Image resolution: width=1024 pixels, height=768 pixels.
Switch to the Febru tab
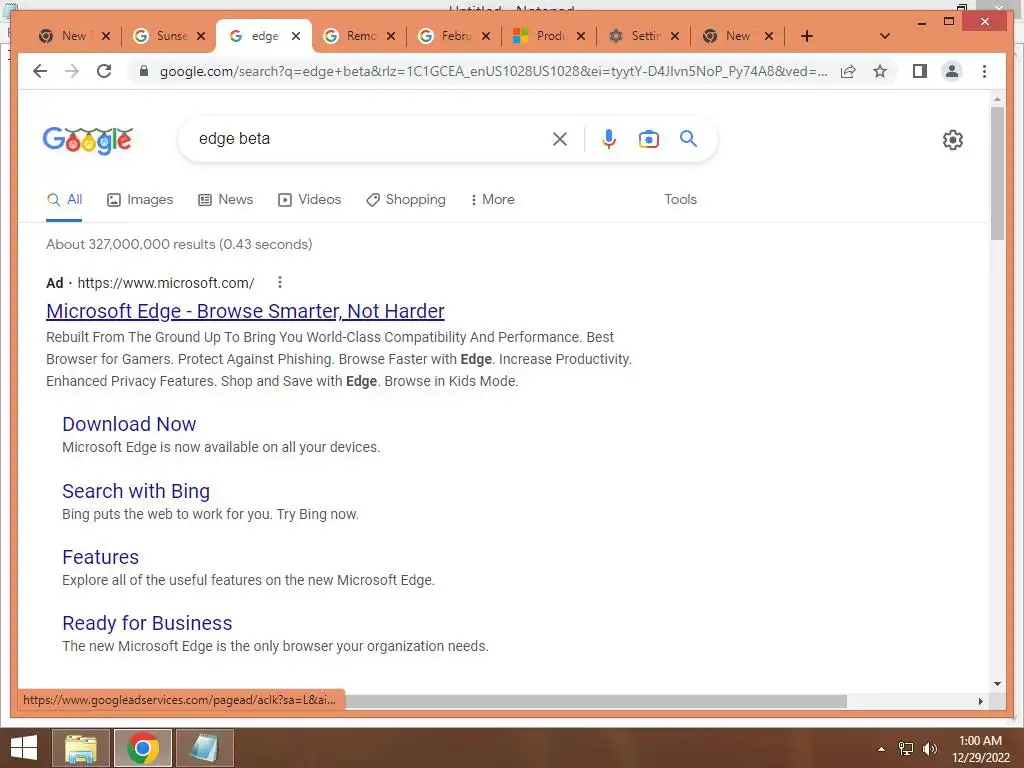(x=447, y=36)
